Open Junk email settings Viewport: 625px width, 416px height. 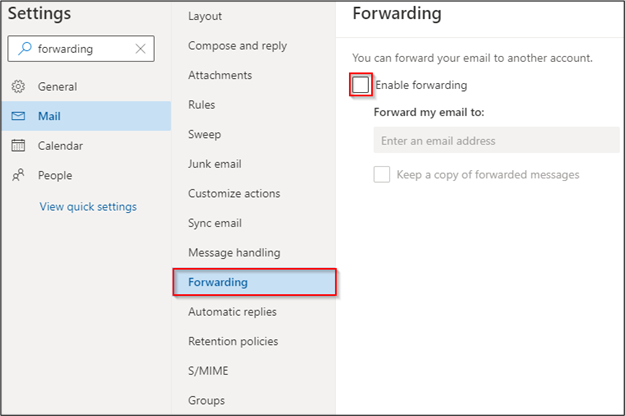[215, 164]
